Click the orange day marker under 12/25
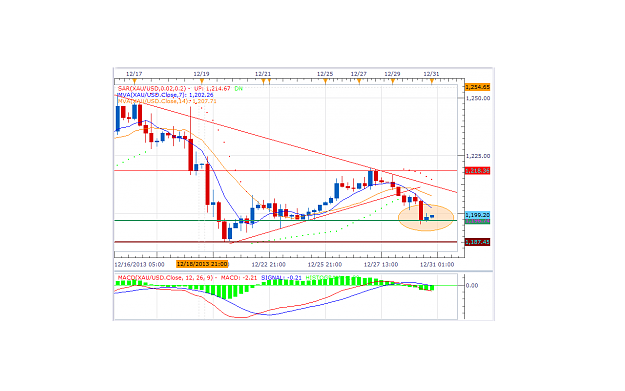Image resolution: width=625 pixels, height=391 pixels. tap(325, 81)
